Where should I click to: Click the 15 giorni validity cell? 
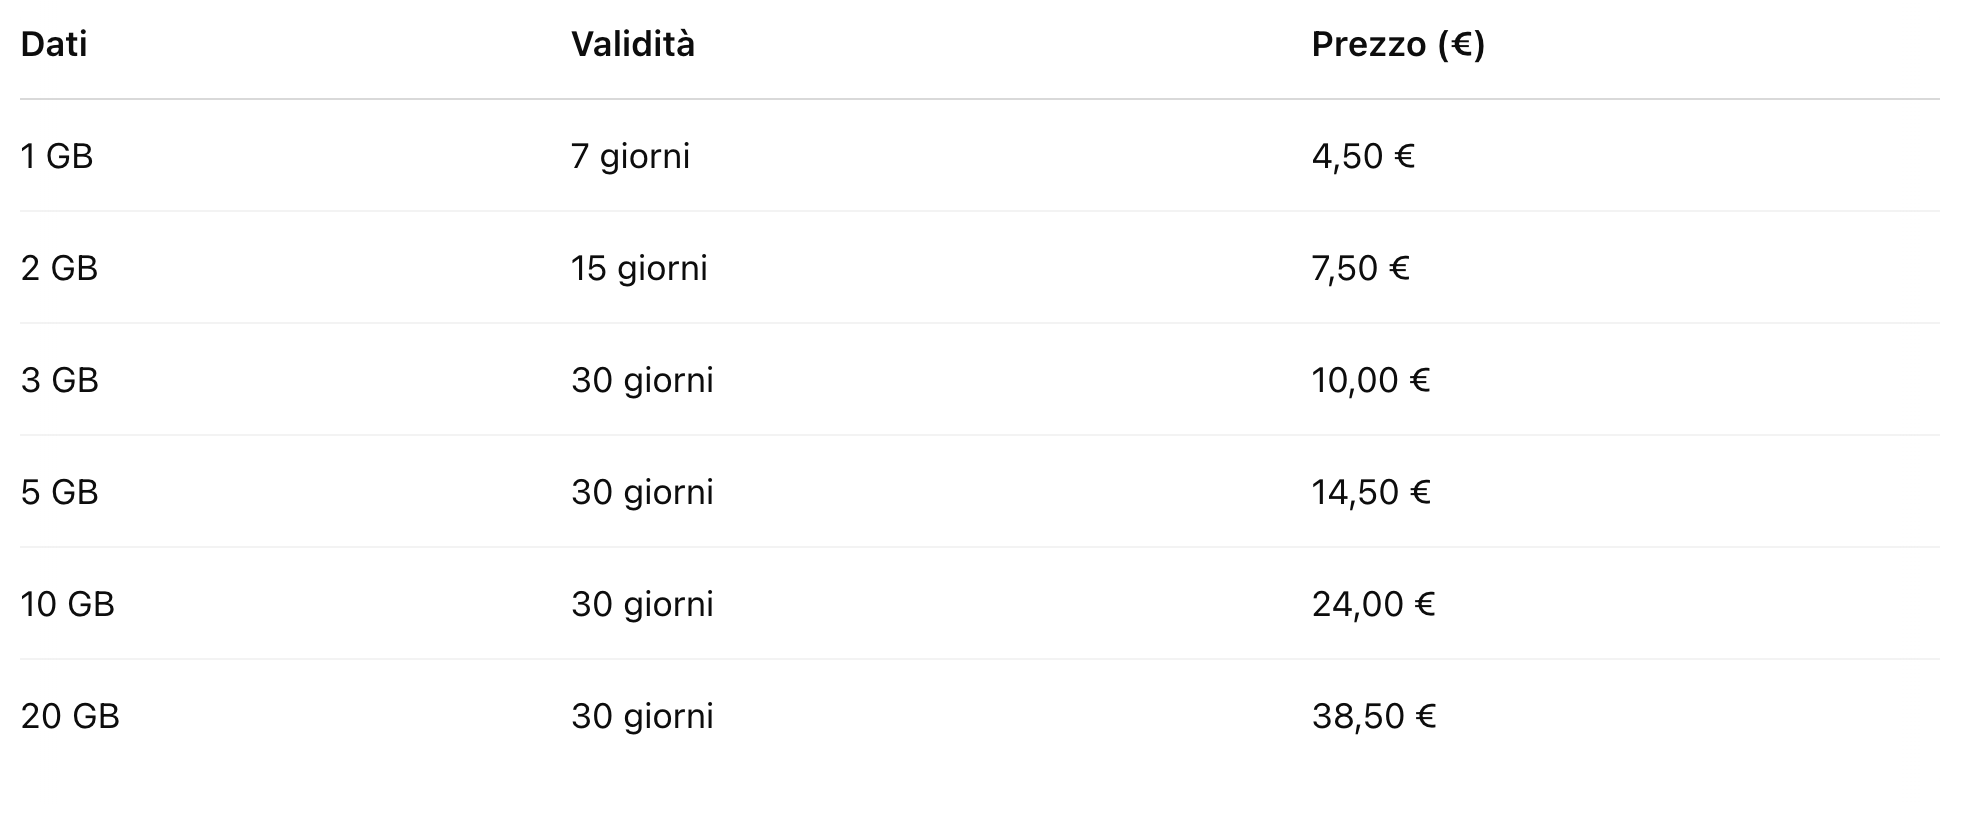point(639,269)
